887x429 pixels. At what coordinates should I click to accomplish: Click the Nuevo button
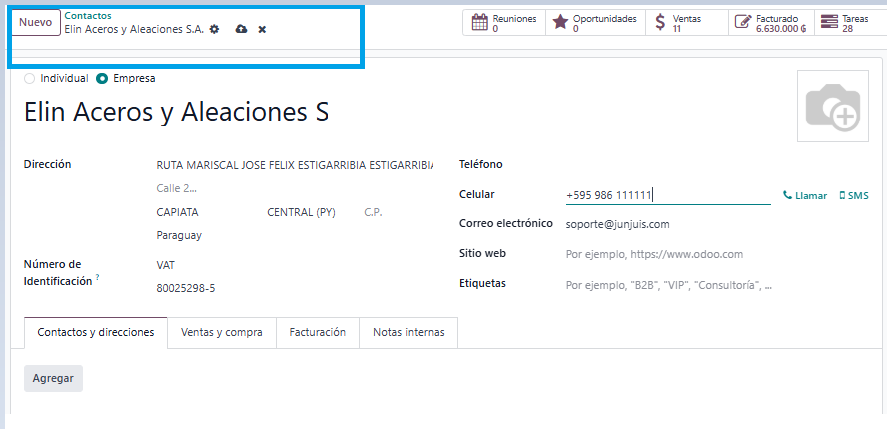click(36, 23)
